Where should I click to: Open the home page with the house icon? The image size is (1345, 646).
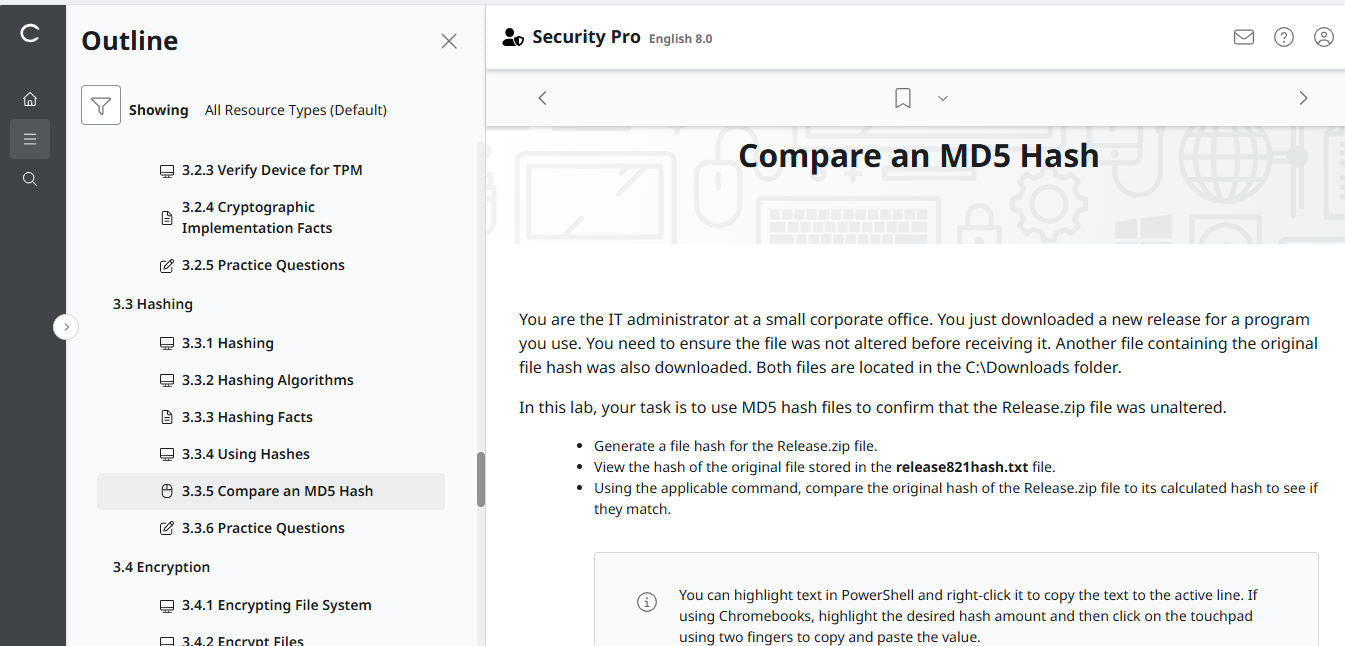click(x=29, y=98)
